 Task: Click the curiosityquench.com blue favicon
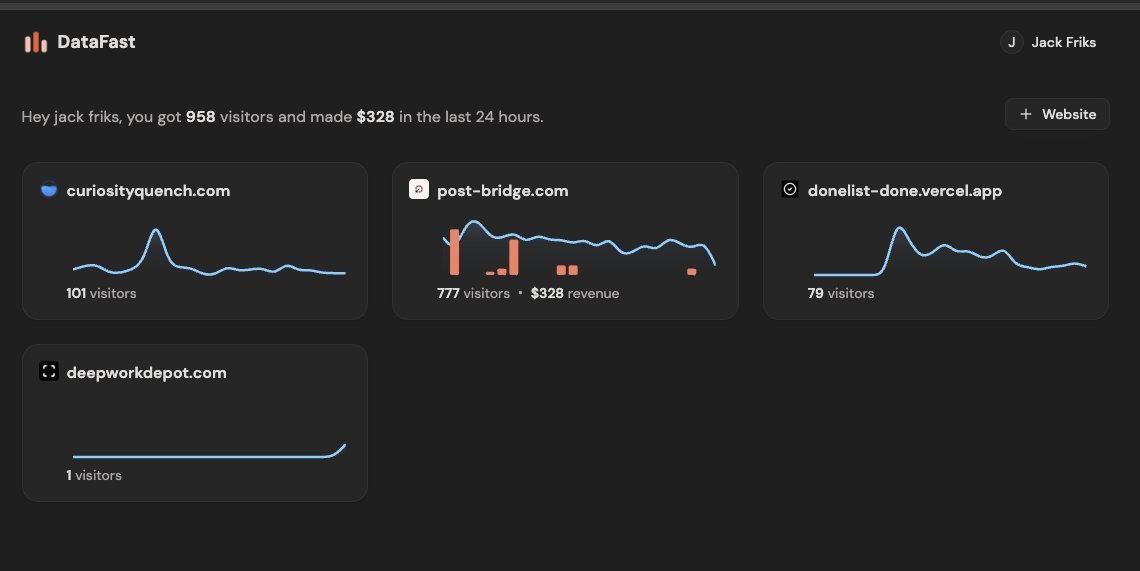click(48, 190)
